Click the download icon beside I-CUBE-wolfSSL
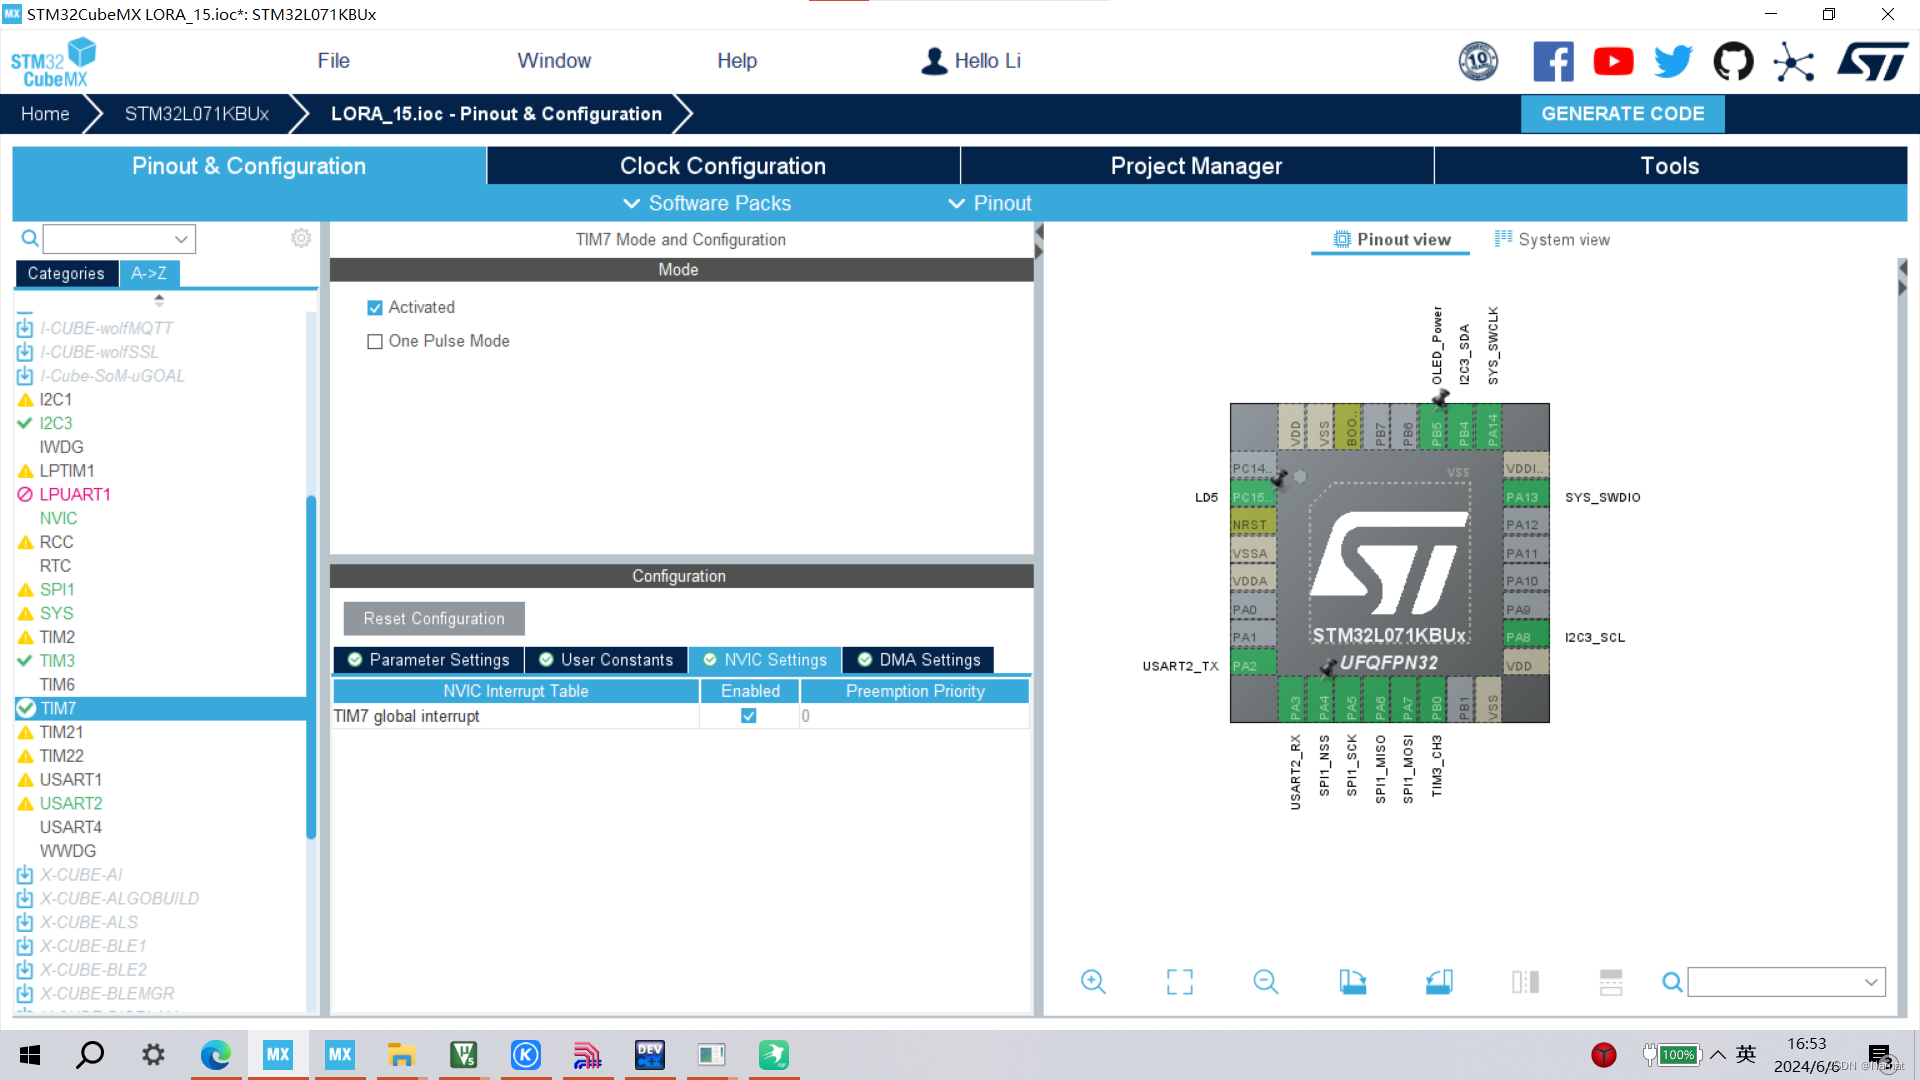1920x1080 pixels. point(25,352)
